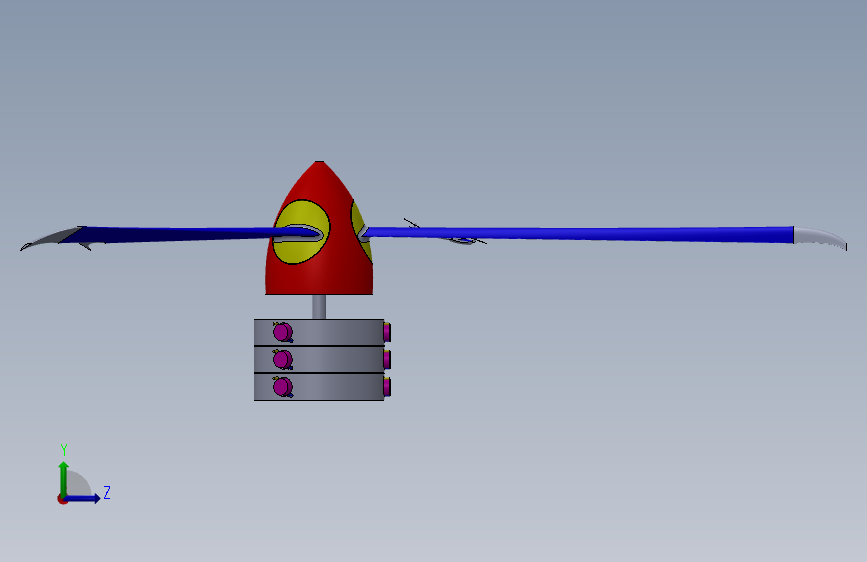Click the green Y axis arrow of the triad
867x562 pixels.
coord(64,478)
